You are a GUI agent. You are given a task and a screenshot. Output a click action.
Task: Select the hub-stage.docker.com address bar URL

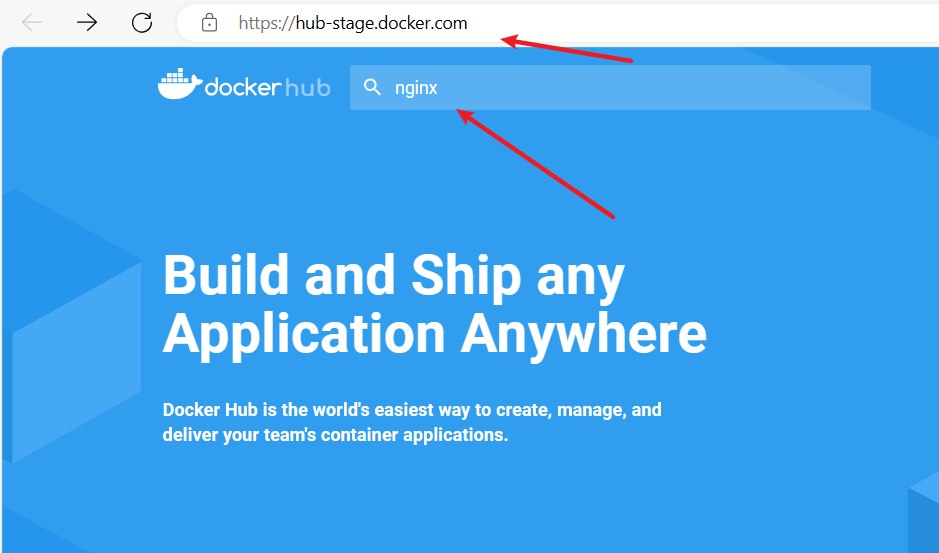353,23
